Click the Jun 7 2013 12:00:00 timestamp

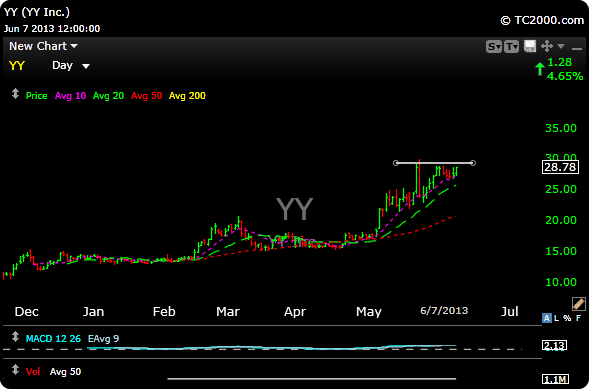coord(52,29)
